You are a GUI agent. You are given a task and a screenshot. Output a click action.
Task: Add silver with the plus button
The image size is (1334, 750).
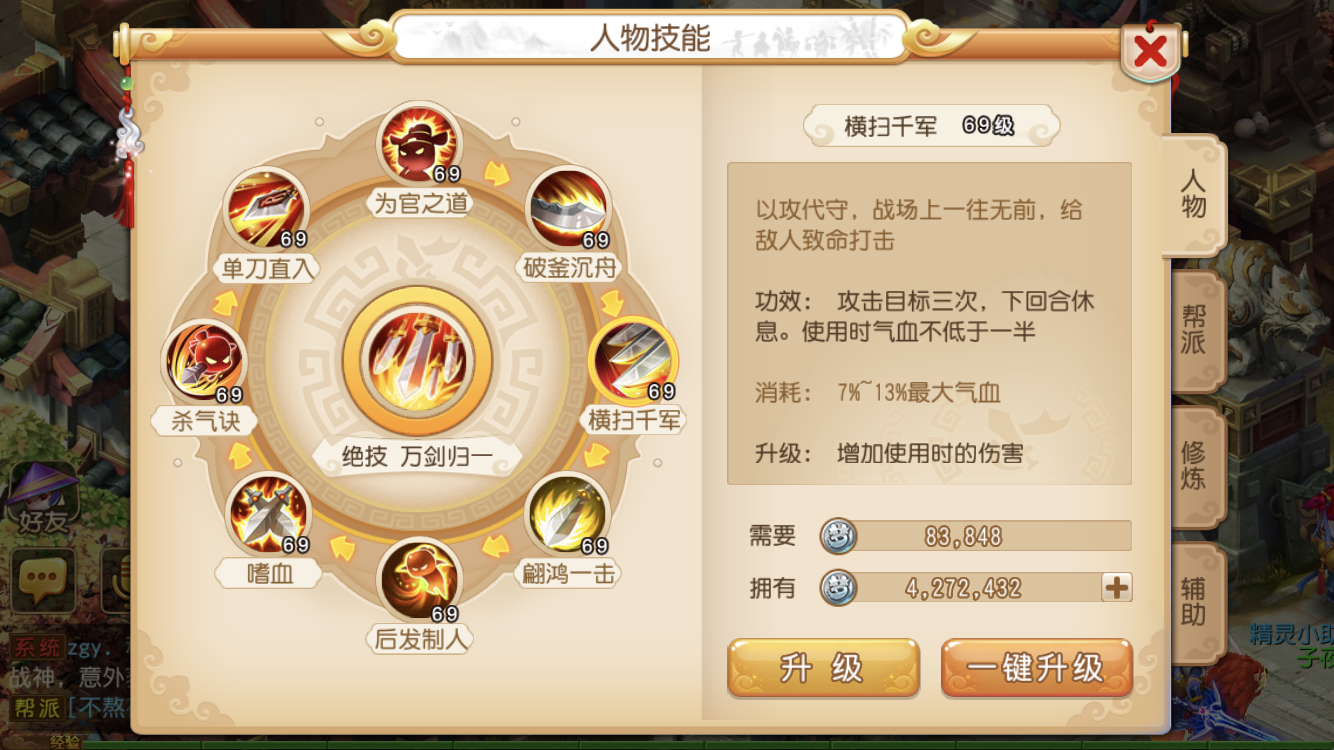click(x=1117, y=588)
